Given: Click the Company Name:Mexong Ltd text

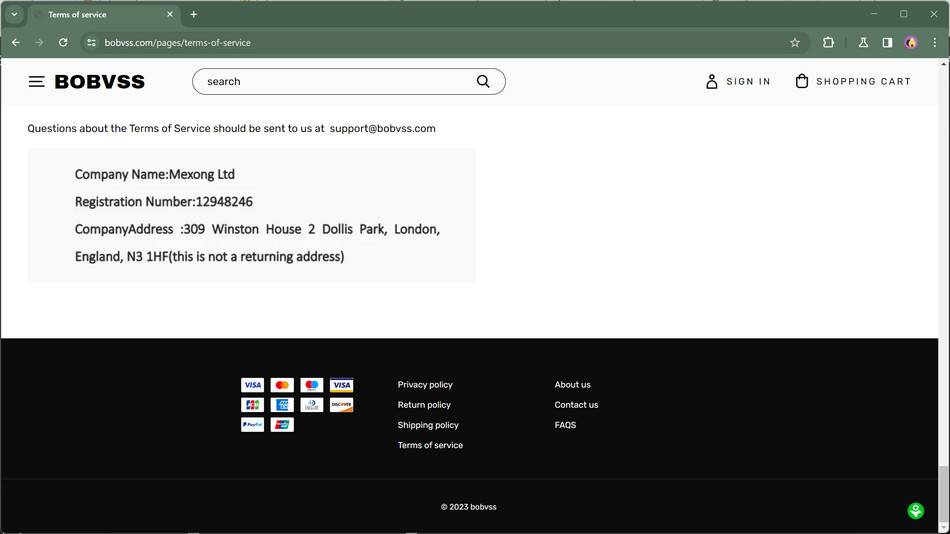Looking at the screenshot, I should pos(154,175).
